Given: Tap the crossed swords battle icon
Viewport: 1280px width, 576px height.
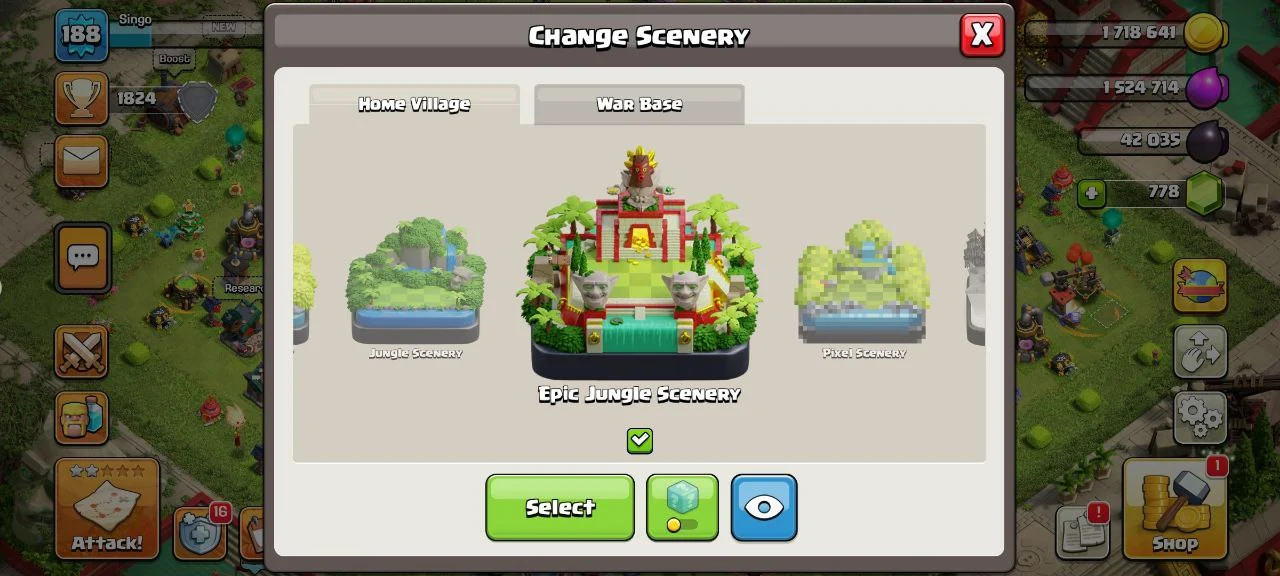Looking at the screenshot, I should coord(81,351).
